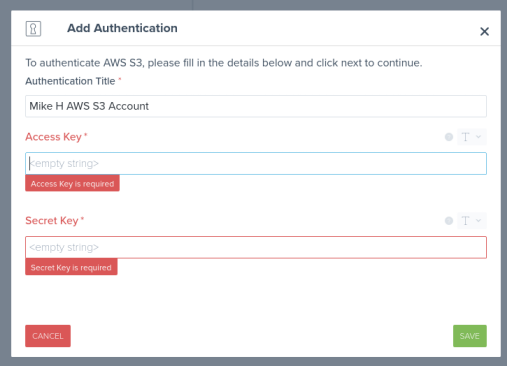The height and width of the screenshot is (366, 507).
Task: Click the Save button
Action: click(470, 336)
